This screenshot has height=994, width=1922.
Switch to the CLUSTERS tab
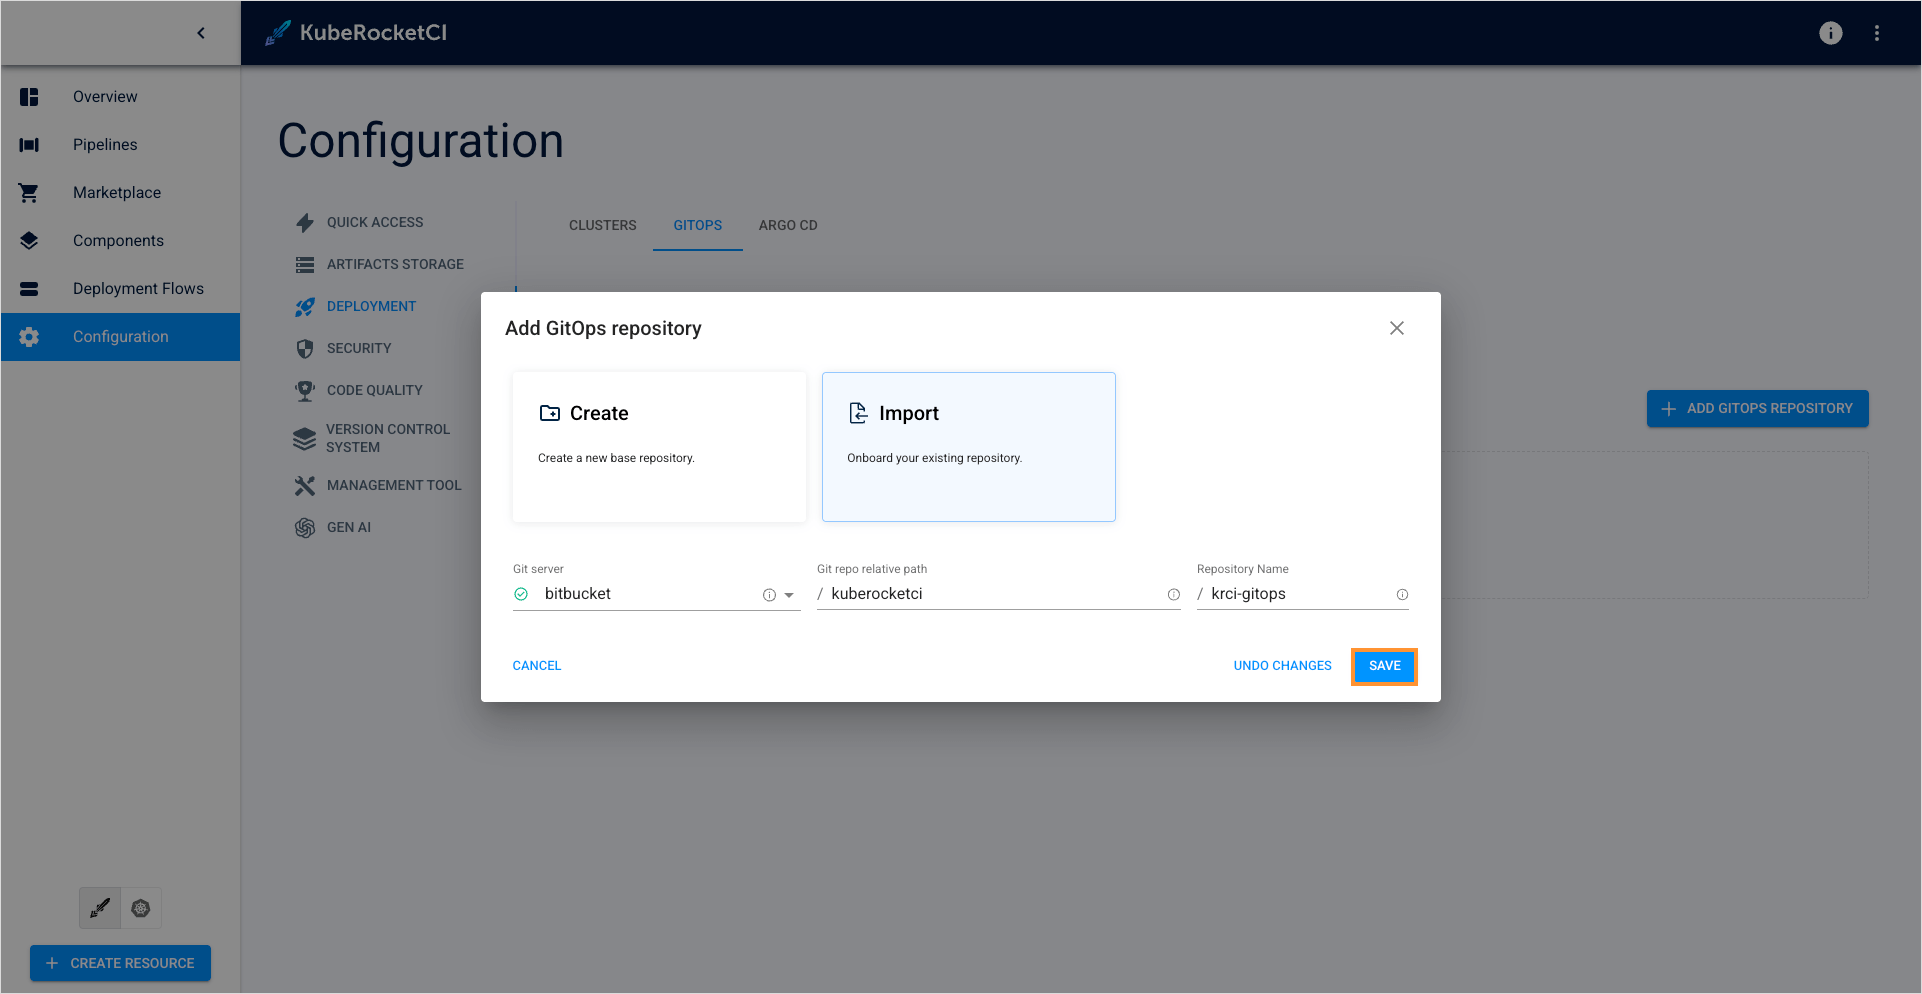click(602, 225)
